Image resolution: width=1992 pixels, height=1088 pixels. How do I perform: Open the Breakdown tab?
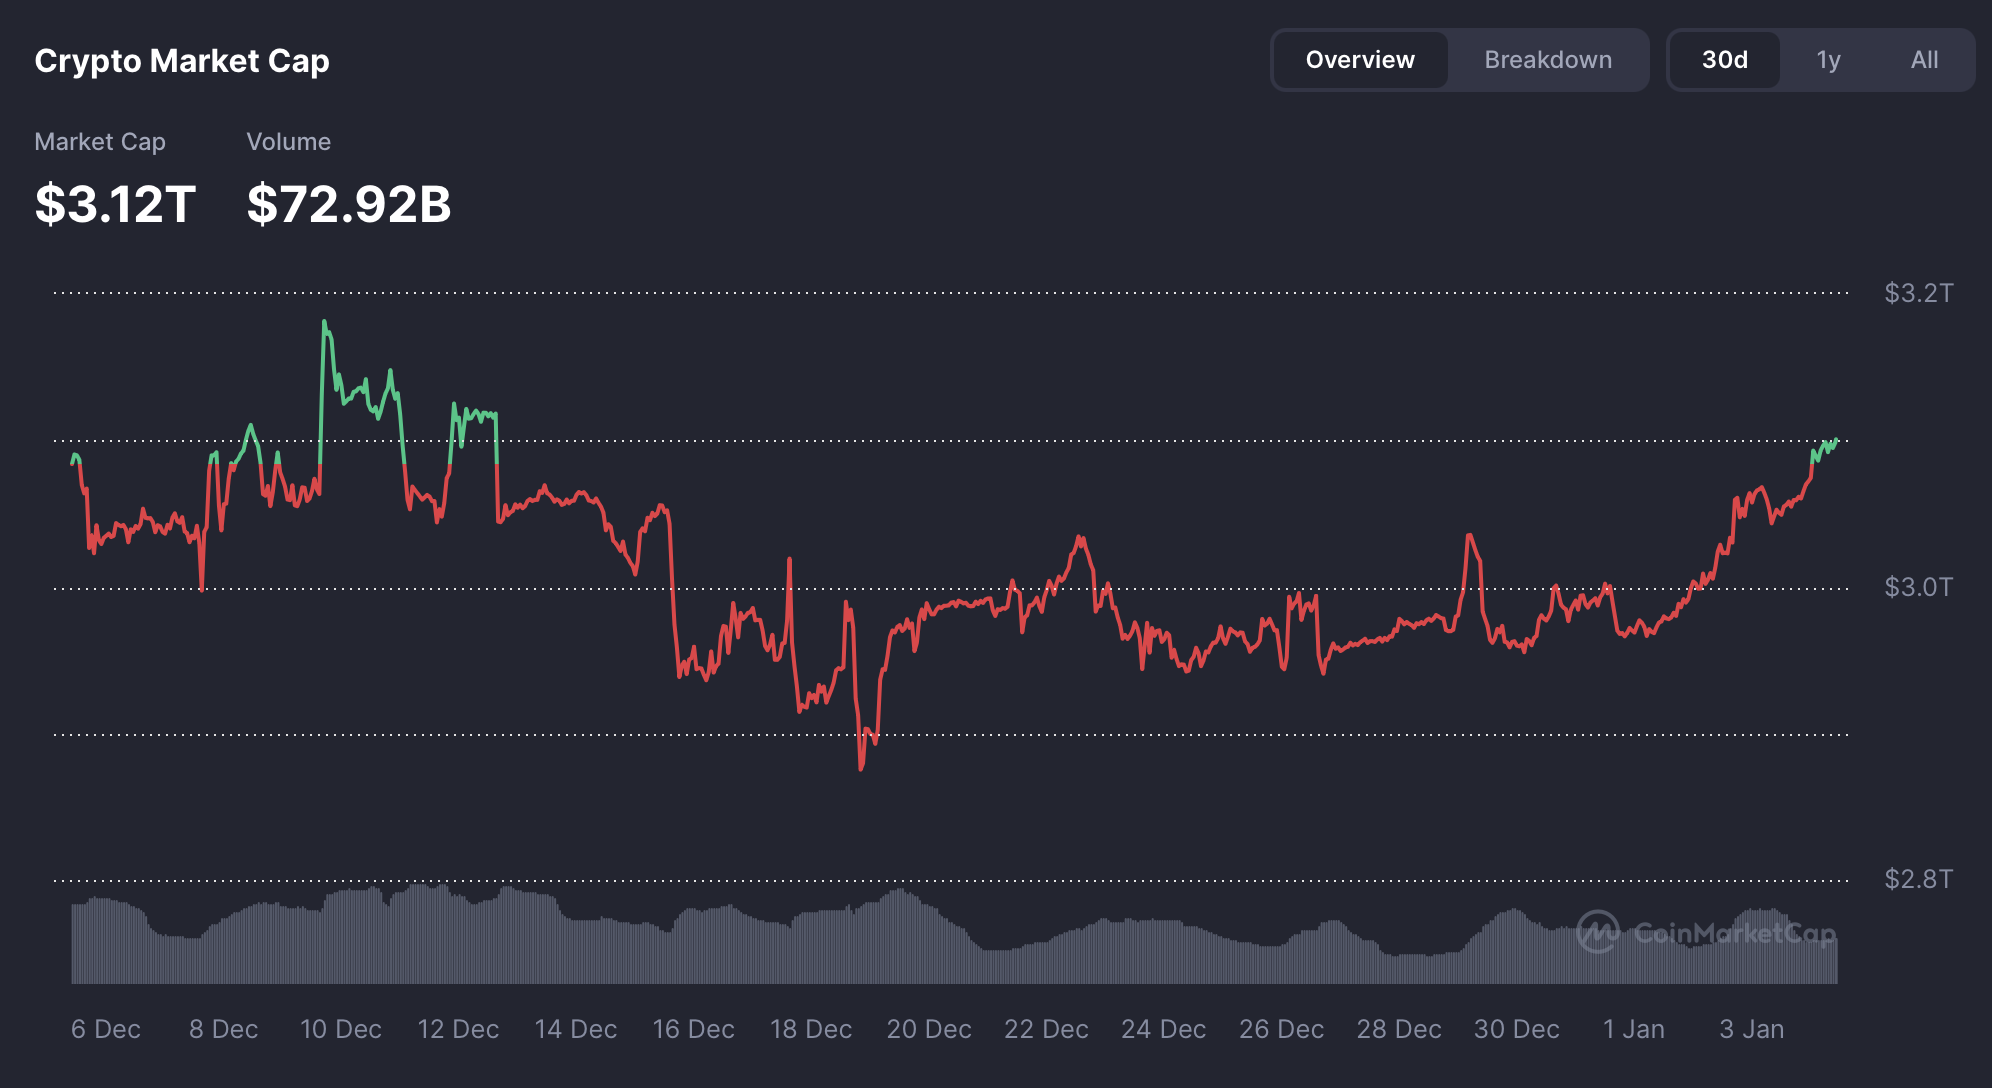[x=1547, y=60]
